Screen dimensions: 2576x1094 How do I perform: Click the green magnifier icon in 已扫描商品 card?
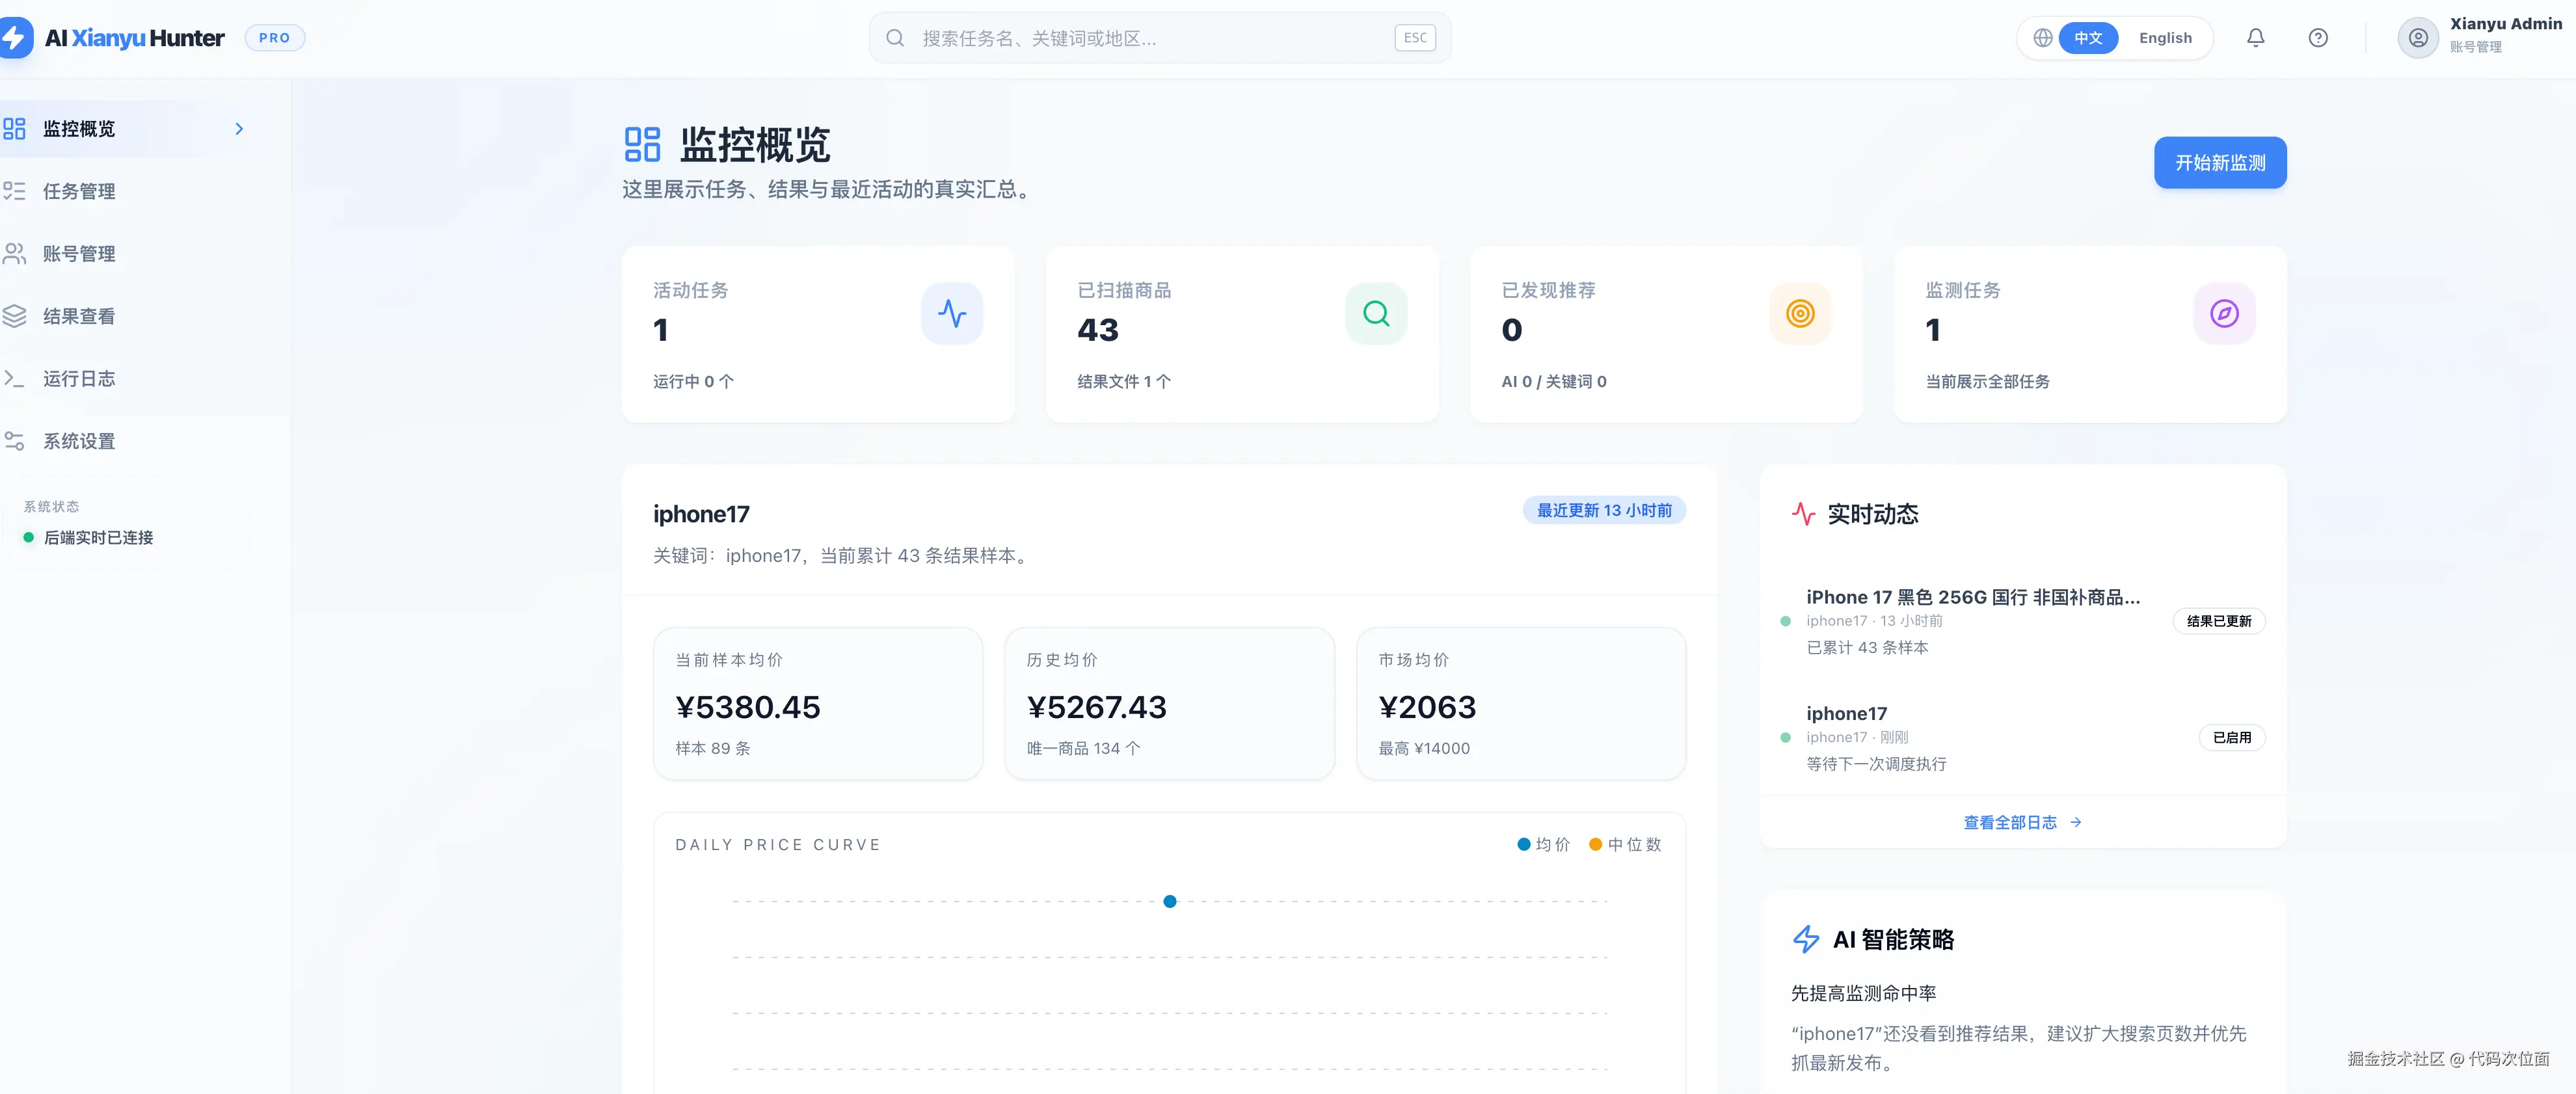pyautogui.click(x=1375, y=314)
